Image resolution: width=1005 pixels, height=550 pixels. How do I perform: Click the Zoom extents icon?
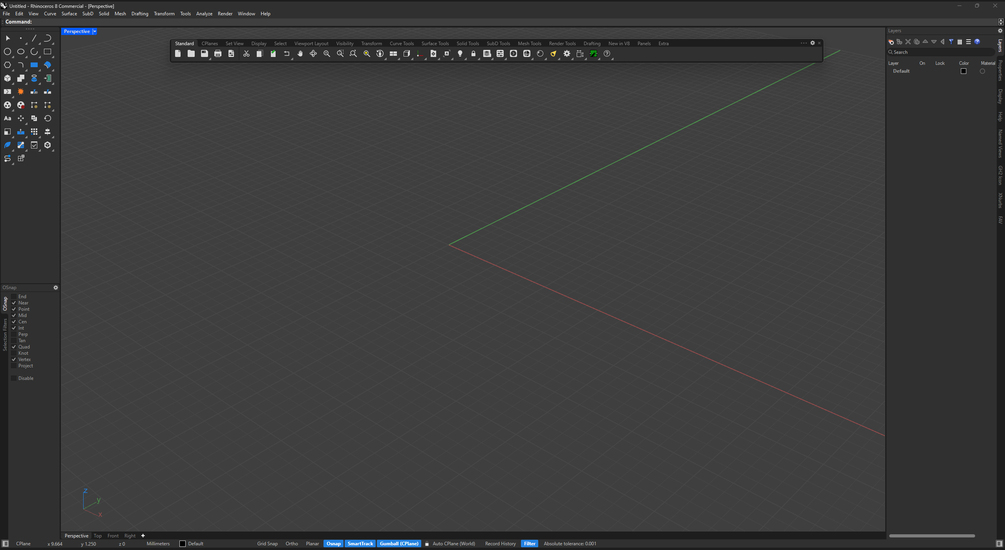point(353,54)
